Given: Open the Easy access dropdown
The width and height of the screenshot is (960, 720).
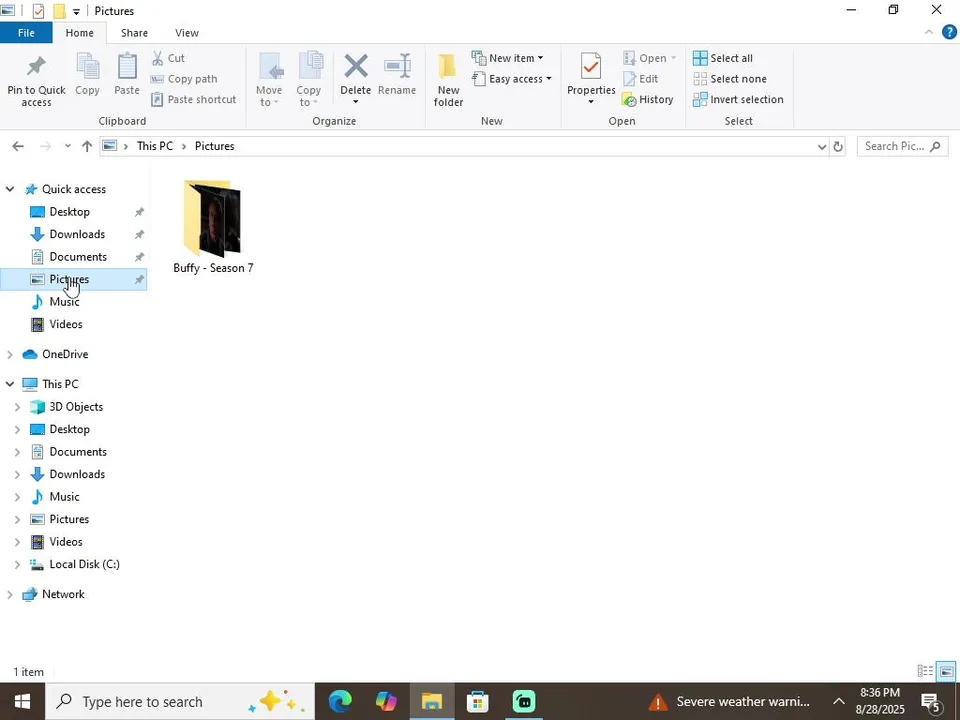Looking at the screenshot, I should pyautogui.click(x=511, y=79).
